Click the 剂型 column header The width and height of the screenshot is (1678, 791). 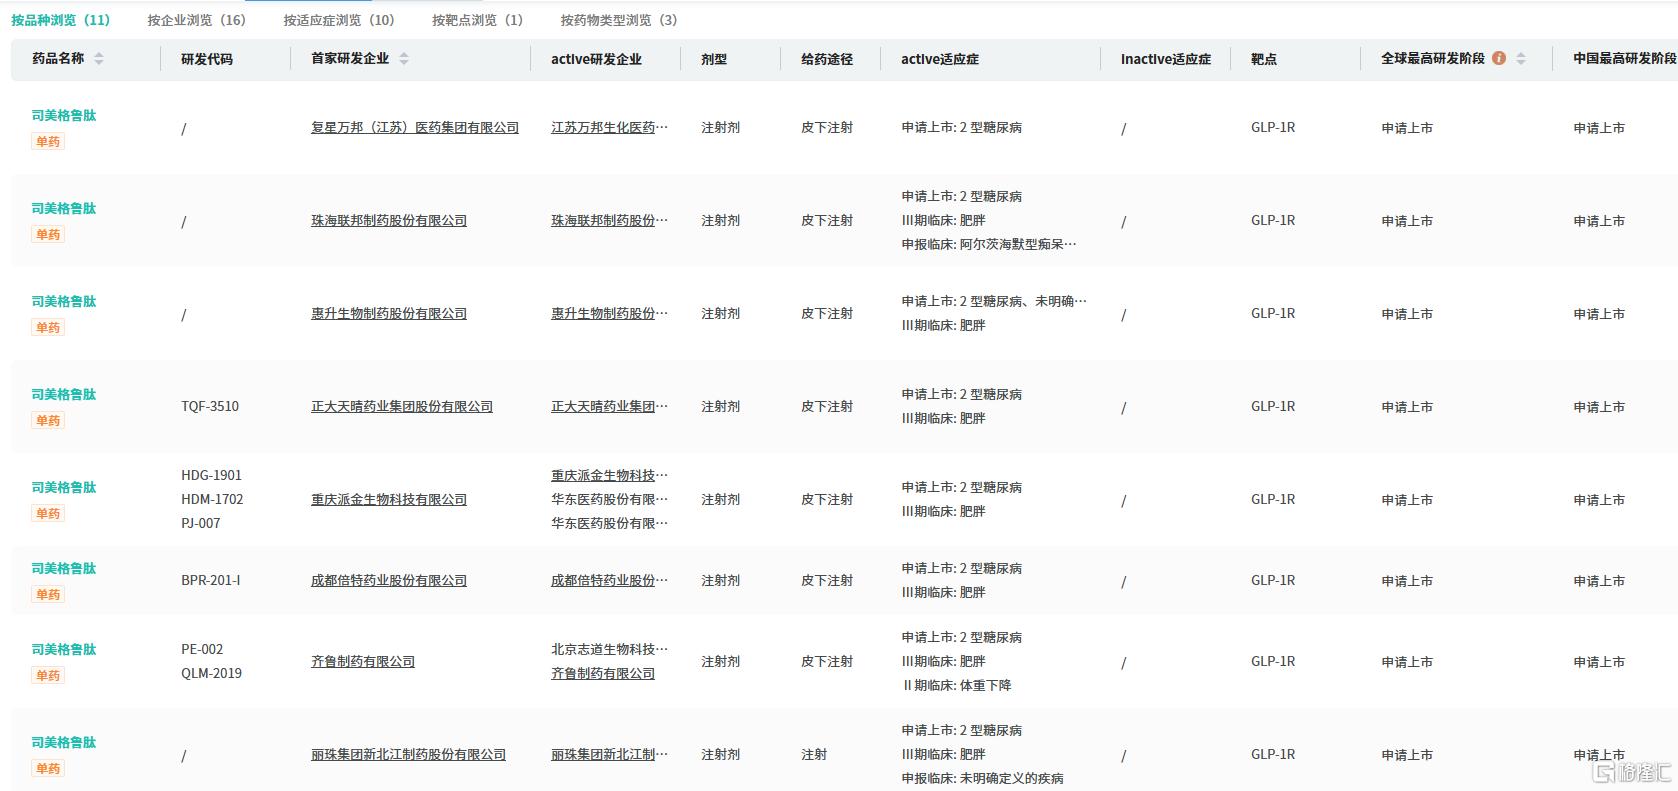coord(714,59)
